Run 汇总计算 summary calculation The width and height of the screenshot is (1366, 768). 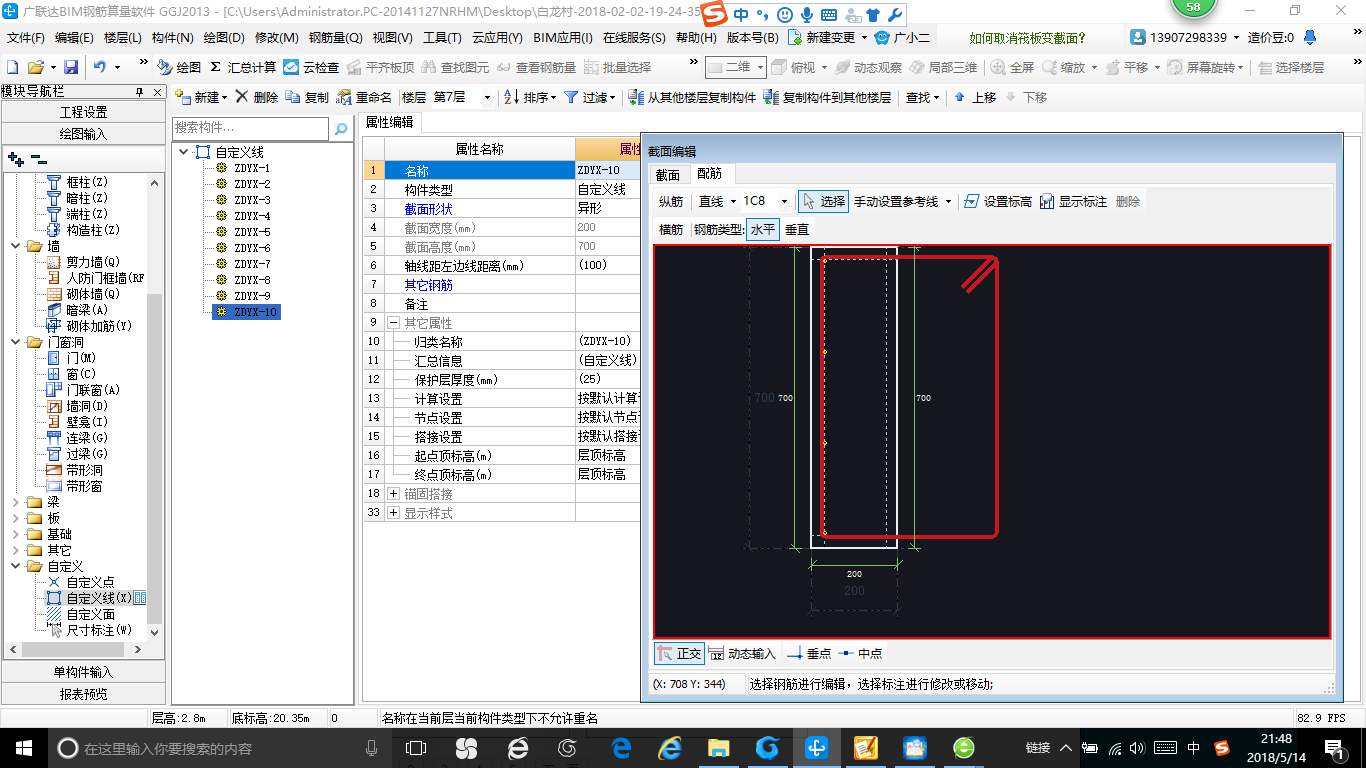[243, 67]
